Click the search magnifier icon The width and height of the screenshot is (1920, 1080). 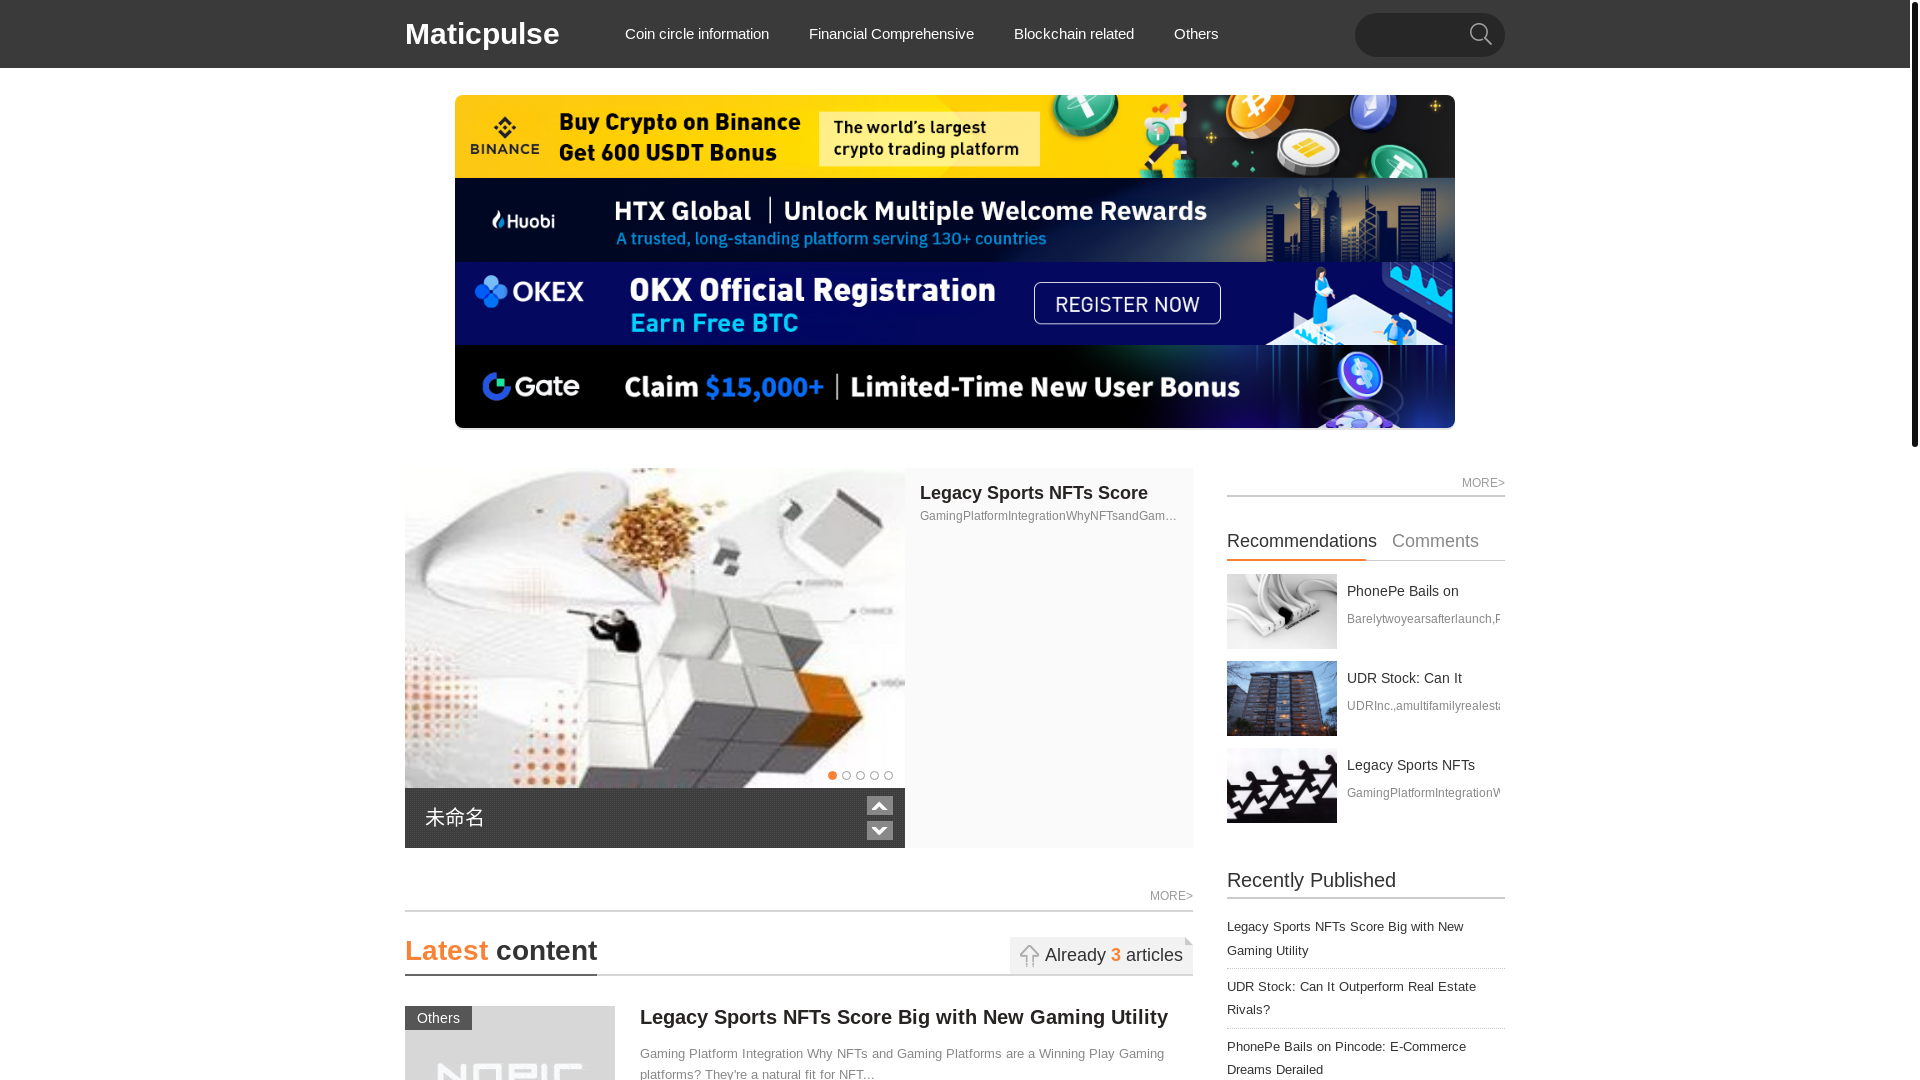(1480, 35)
